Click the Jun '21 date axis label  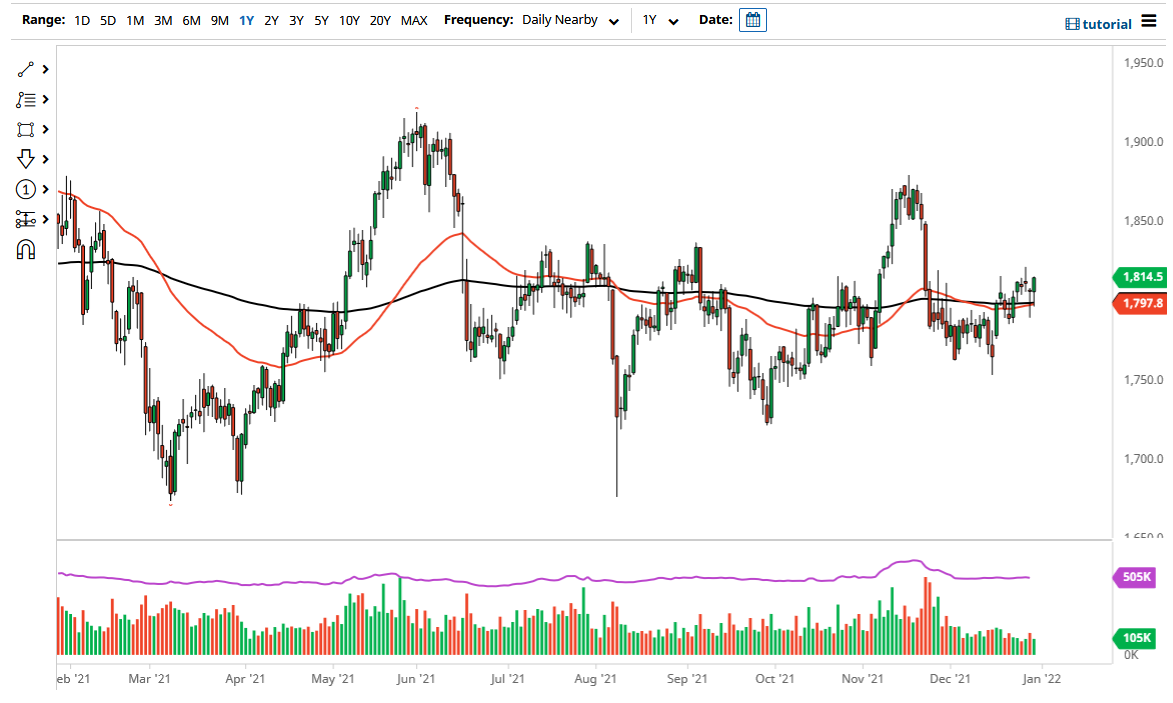click(416, 679)
